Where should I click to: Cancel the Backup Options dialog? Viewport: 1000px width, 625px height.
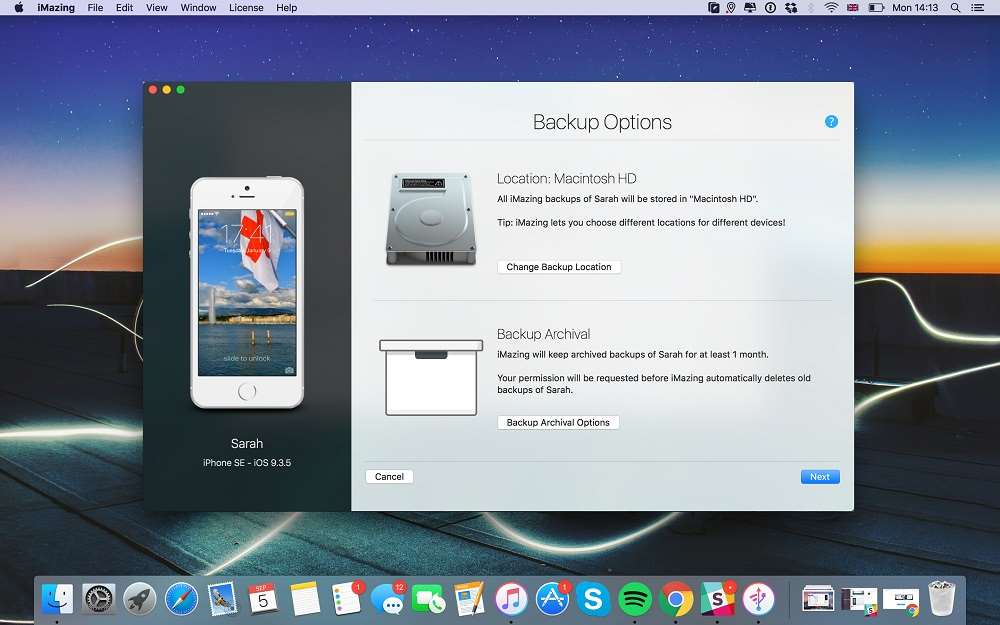tap(389, 476)
